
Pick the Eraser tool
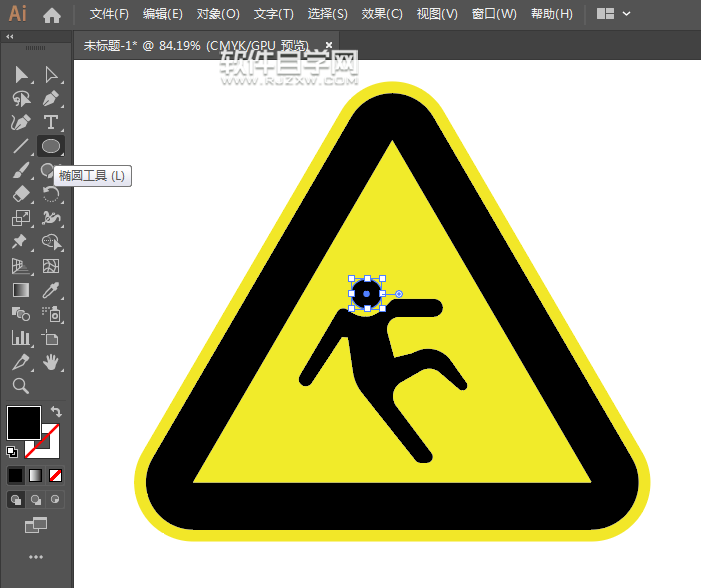click(x=21, y=194)
